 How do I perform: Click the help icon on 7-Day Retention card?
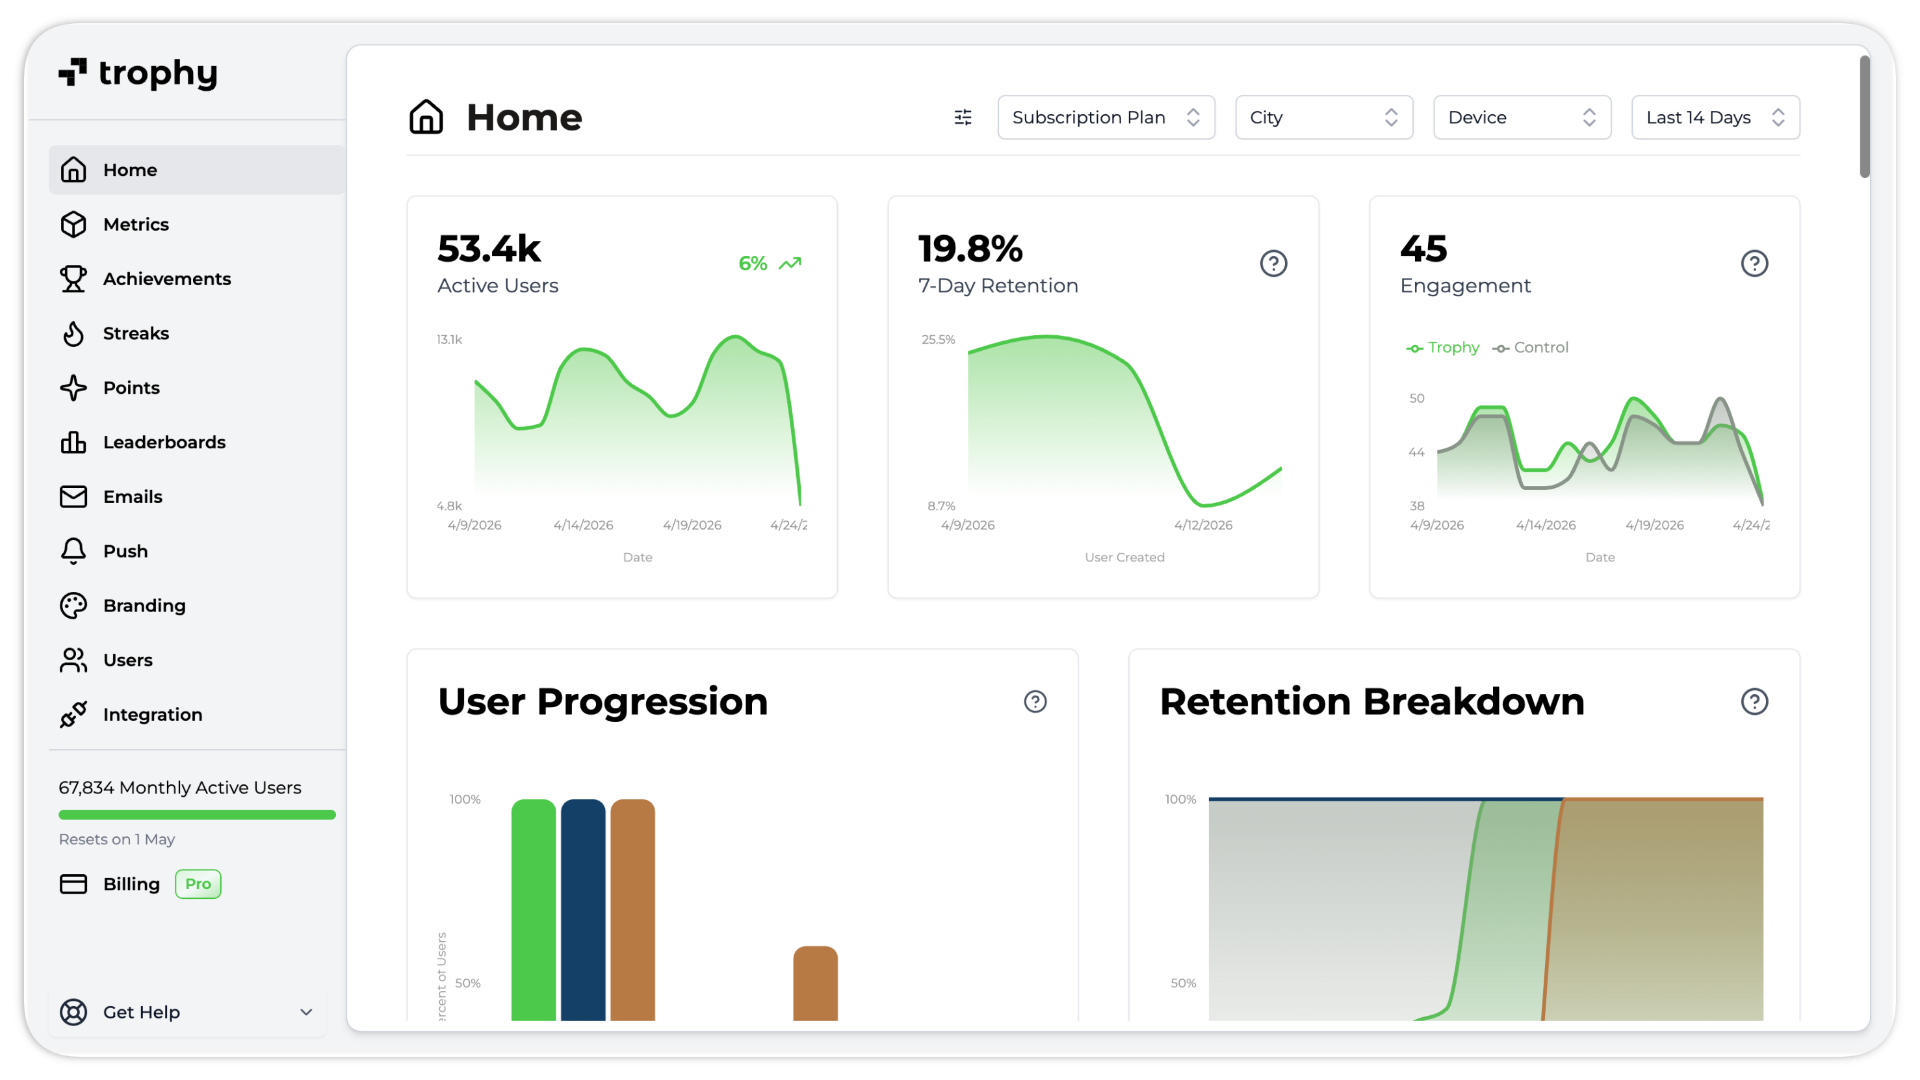1273,264
